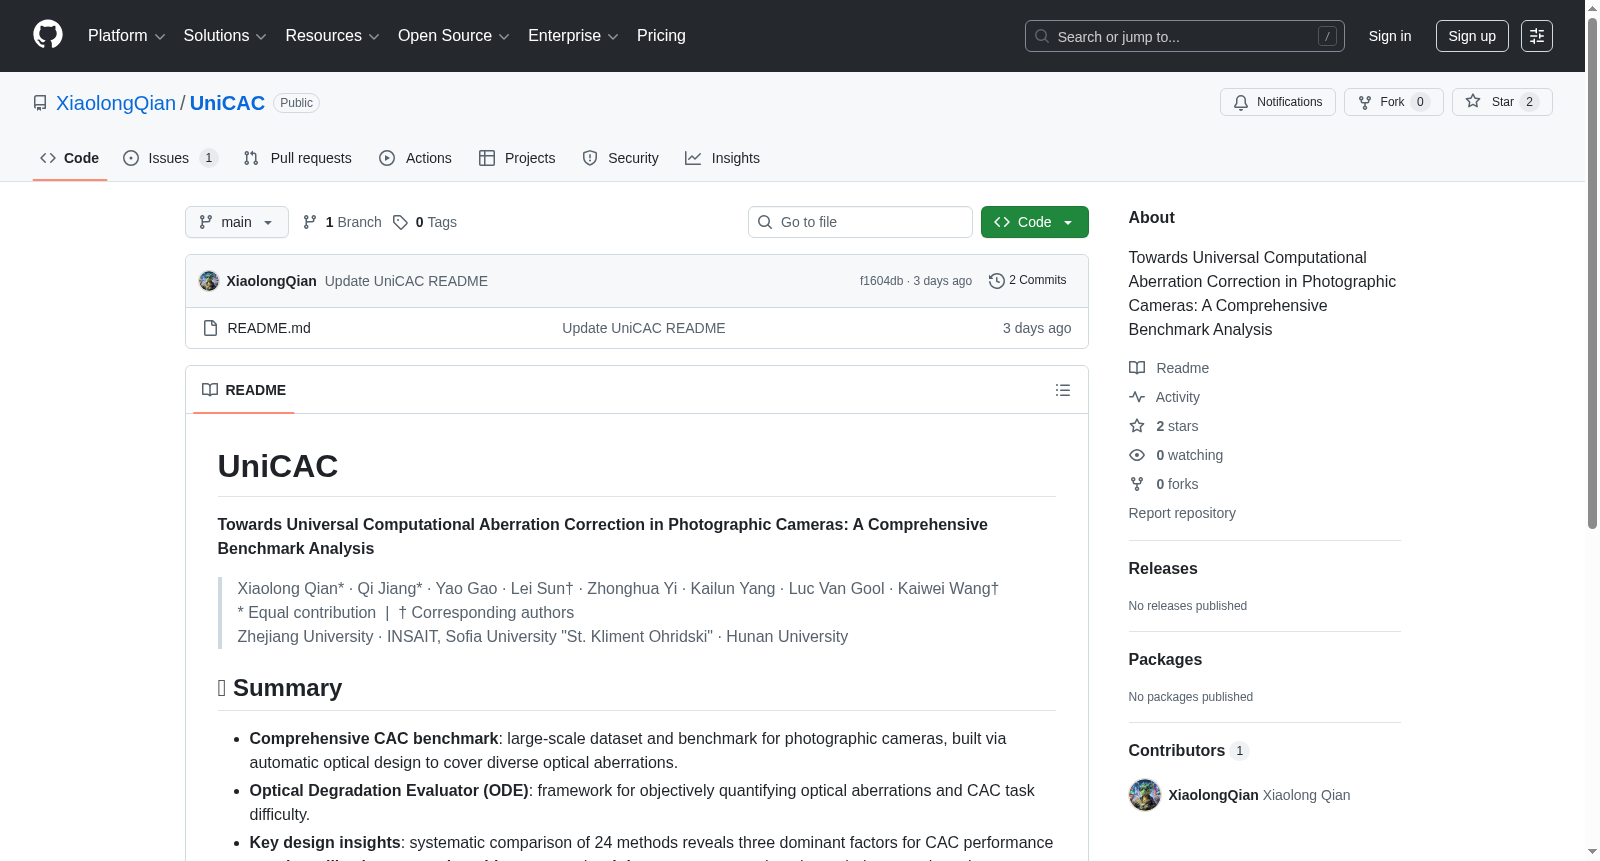Click the star icon beside 2 stars
The height and width of the screenshot is (861, 1600).
click(x=1137, y=426)
